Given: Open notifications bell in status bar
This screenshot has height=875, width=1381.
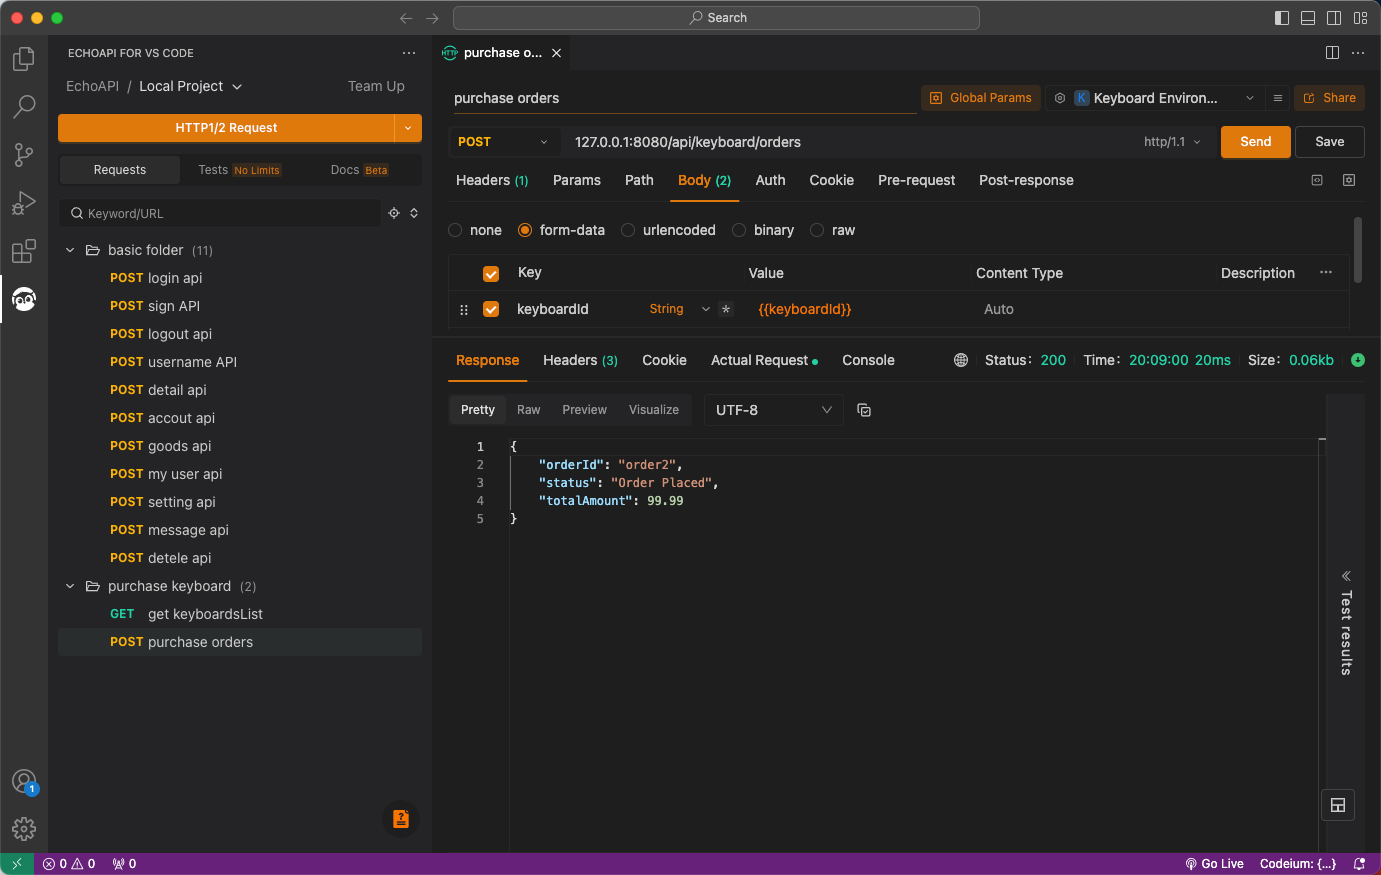Looking at the screenshot, I should coord(1359,864).
